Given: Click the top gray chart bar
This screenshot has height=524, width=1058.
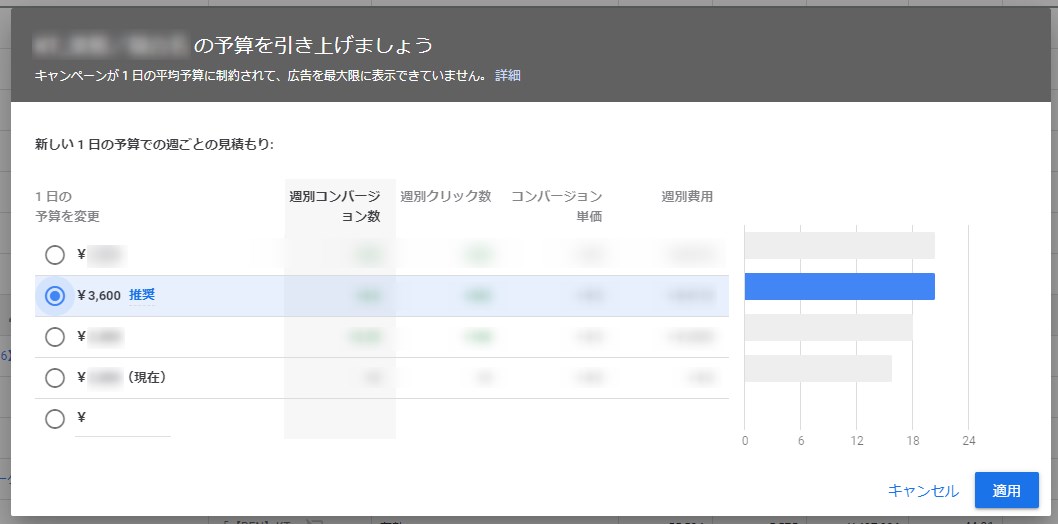Looking at the screenshot, I should 839,246.
